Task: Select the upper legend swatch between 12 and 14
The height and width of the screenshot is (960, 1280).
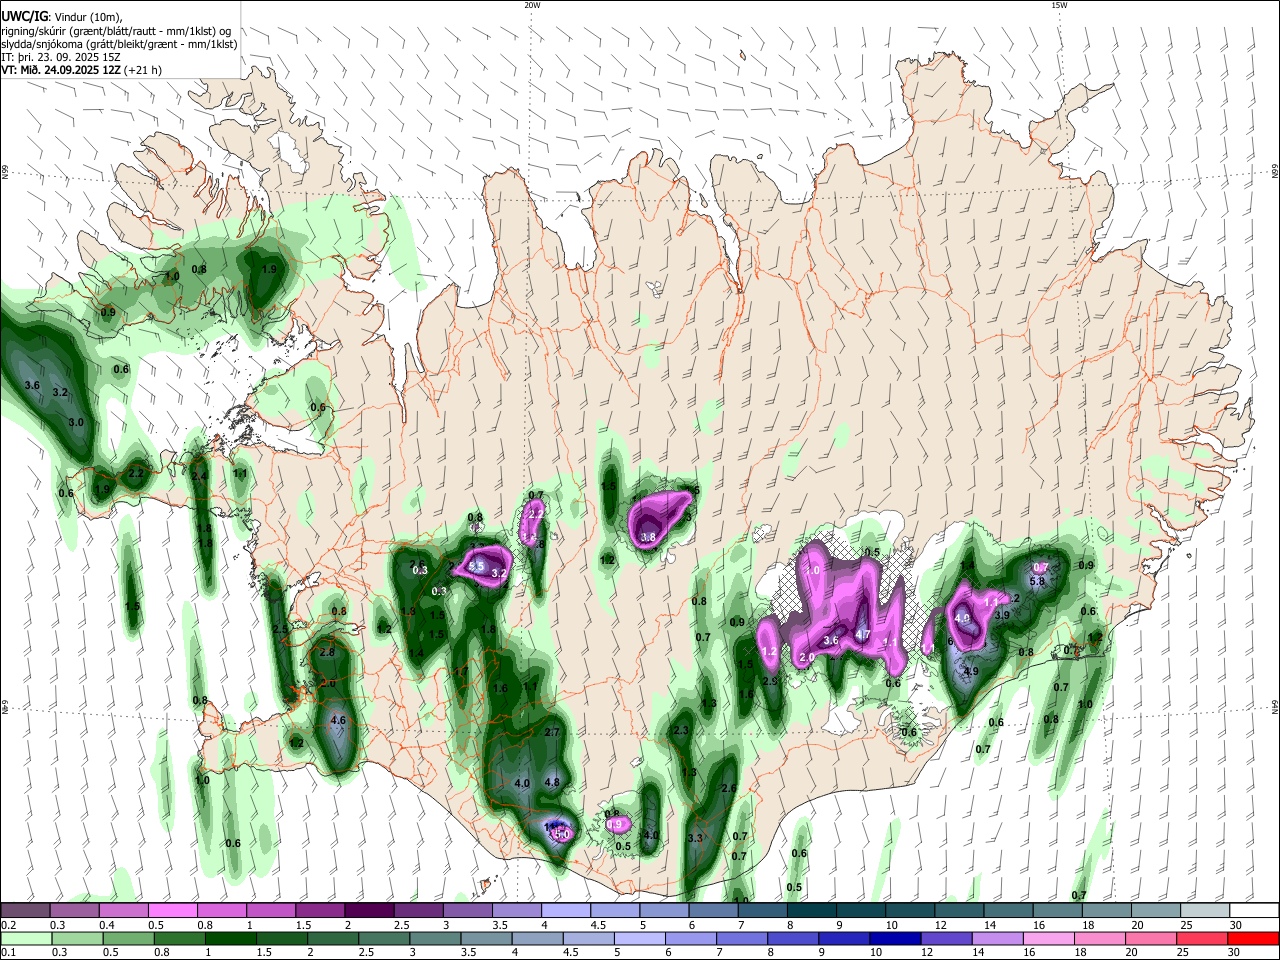Action: click(x=958, y=910)
